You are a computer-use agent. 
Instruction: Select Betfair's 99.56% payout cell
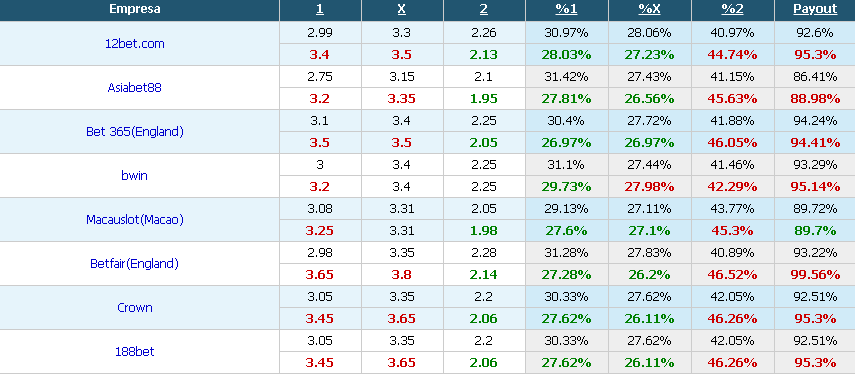pos(815,275)
